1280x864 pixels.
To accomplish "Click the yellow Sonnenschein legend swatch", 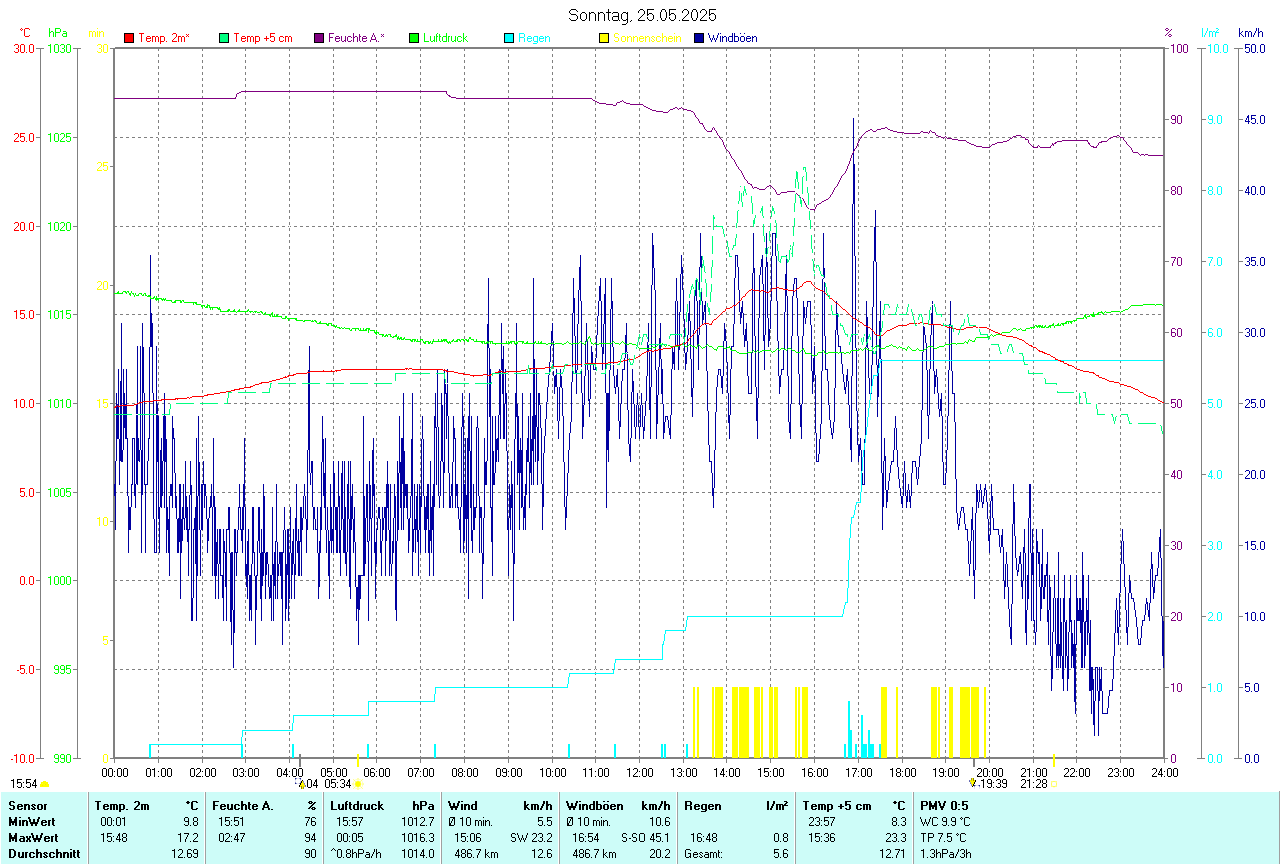I will 604,38.
